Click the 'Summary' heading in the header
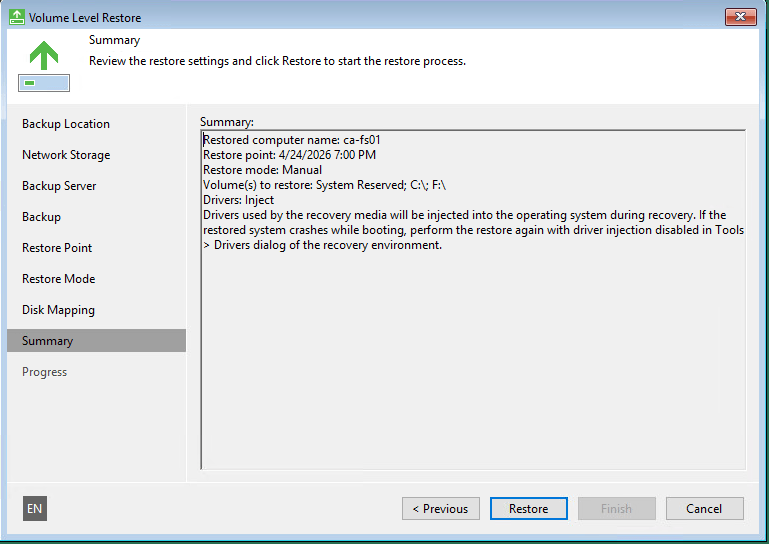 click(114, 40)
